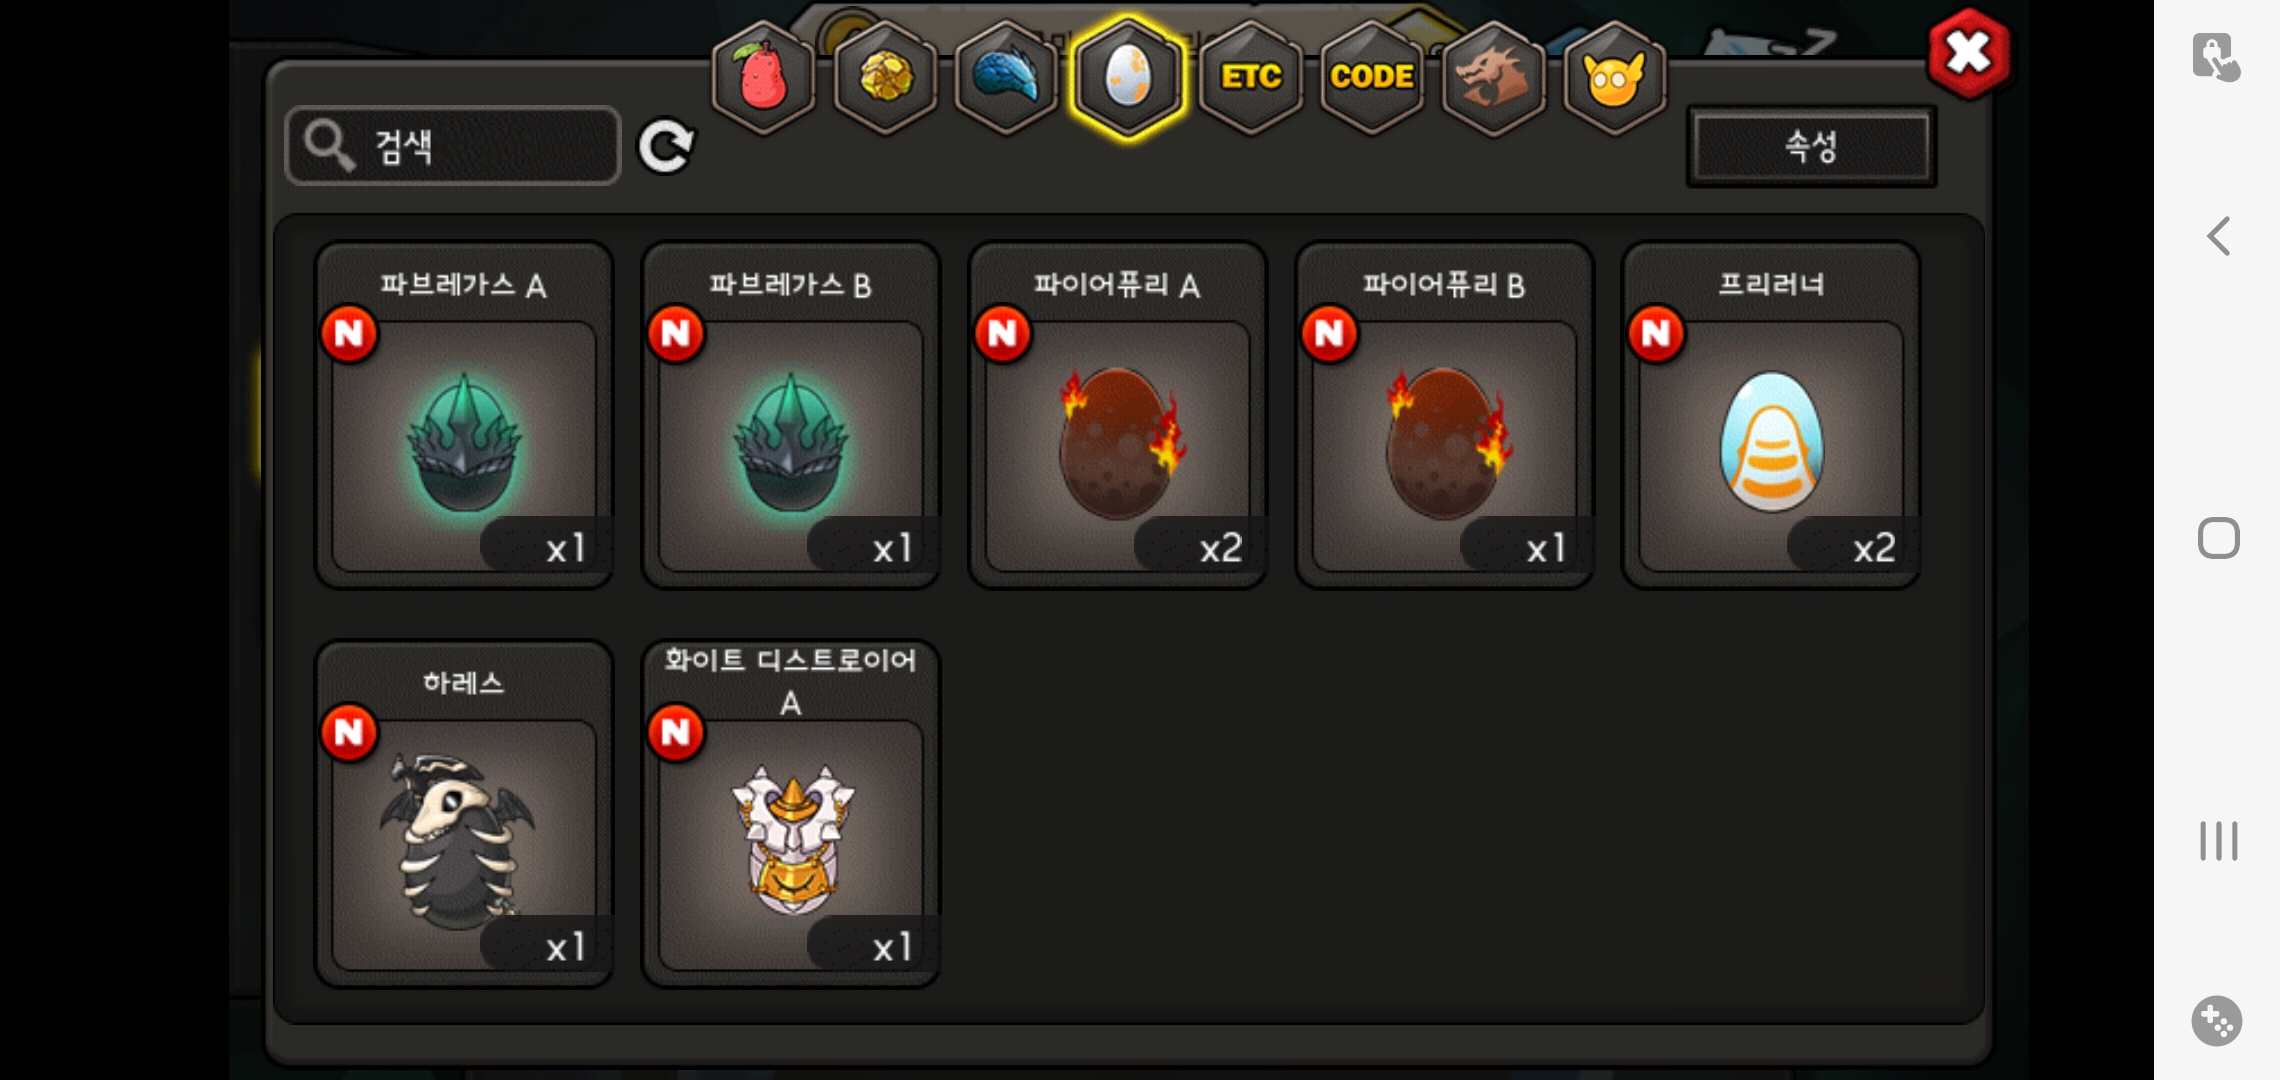The height and width of the screenshot is (1080, 2280).
Task: Select the 화이트 디스트로이어 A egg
Action: 791,814
